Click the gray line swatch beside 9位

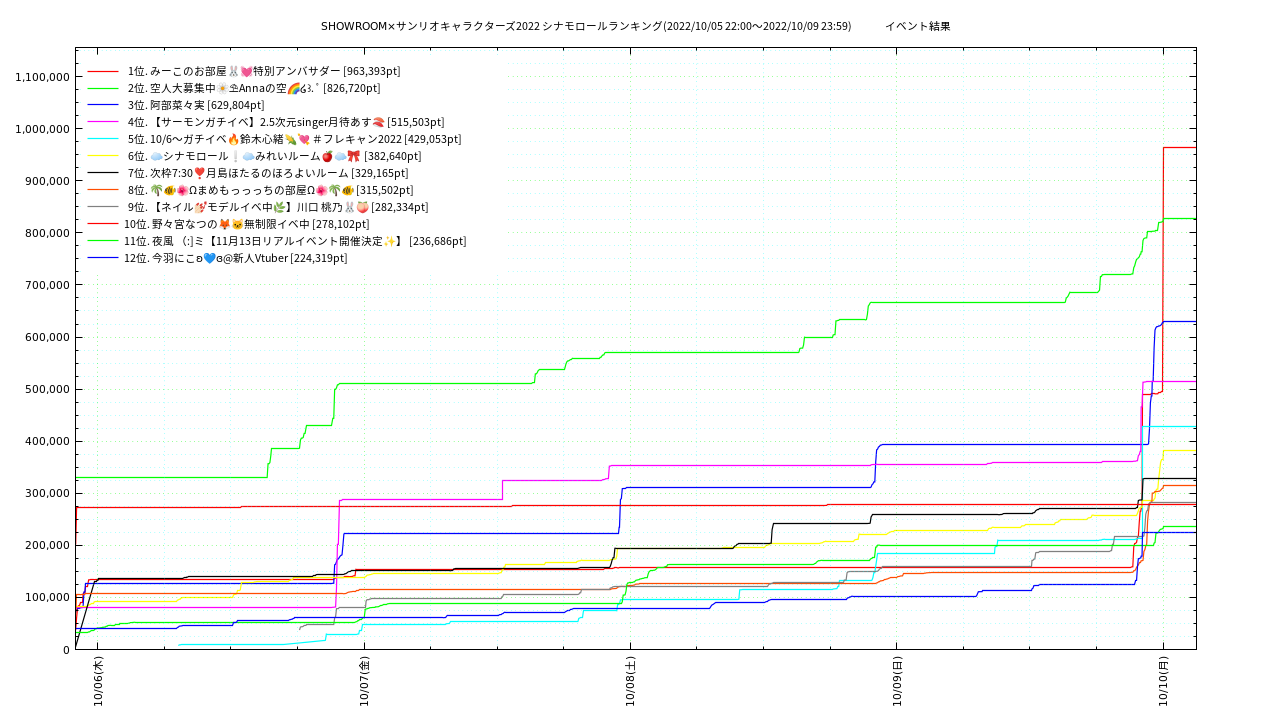tap(103, 208)
